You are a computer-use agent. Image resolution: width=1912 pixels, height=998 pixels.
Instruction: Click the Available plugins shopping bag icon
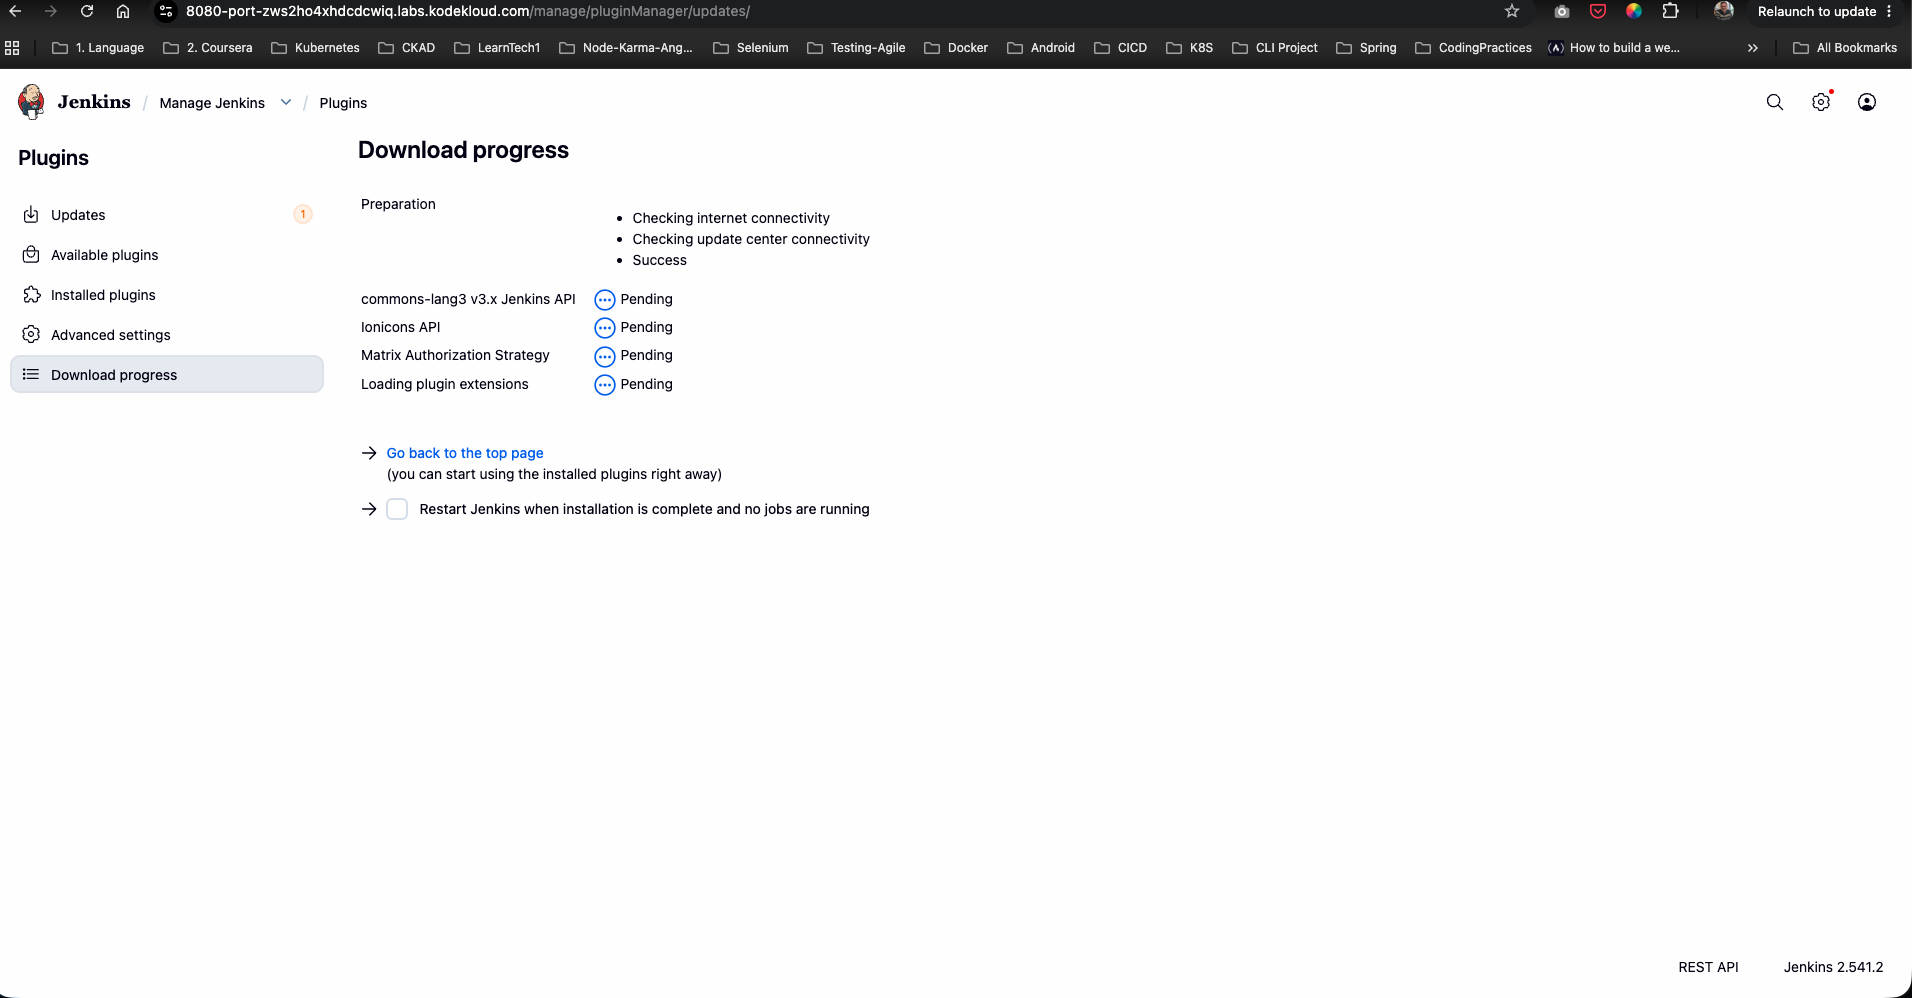point(31,255)
